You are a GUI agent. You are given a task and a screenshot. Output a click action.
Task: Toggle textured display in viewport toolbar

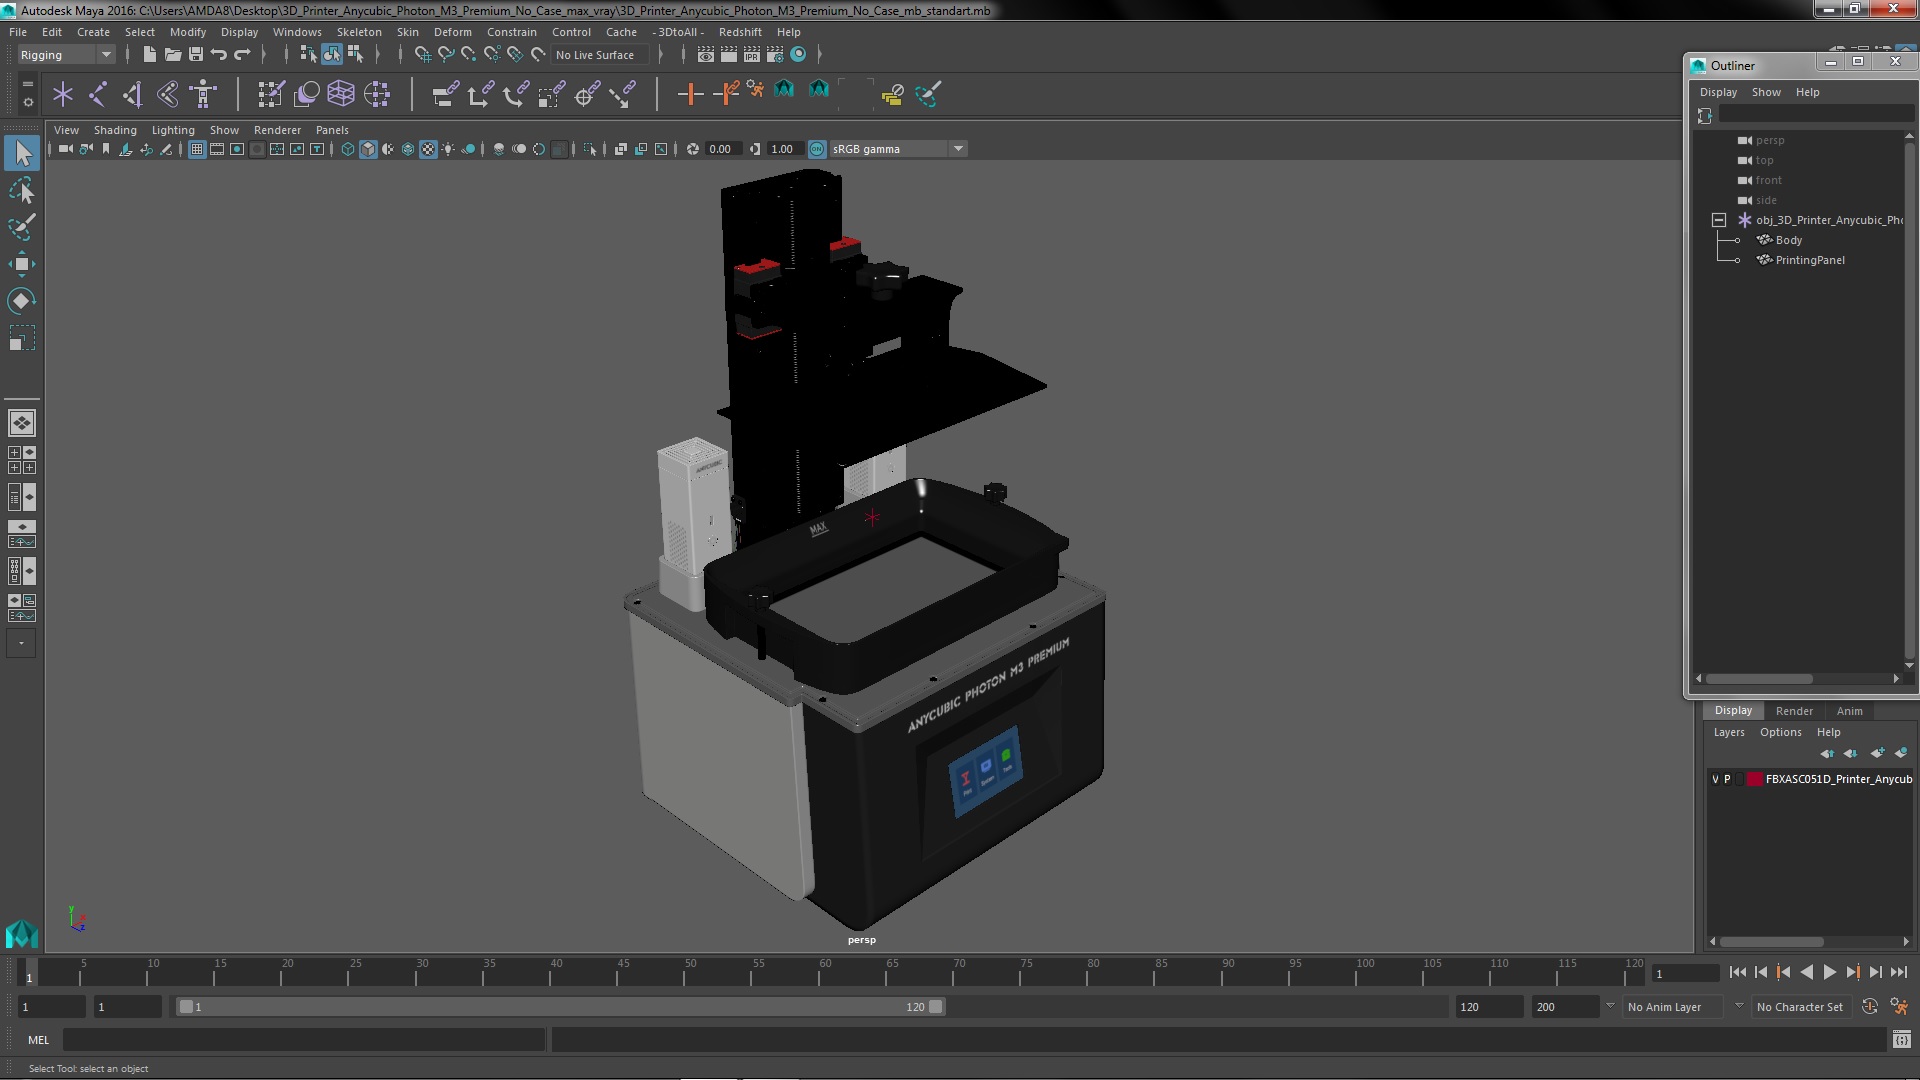[x=428, y=149]
